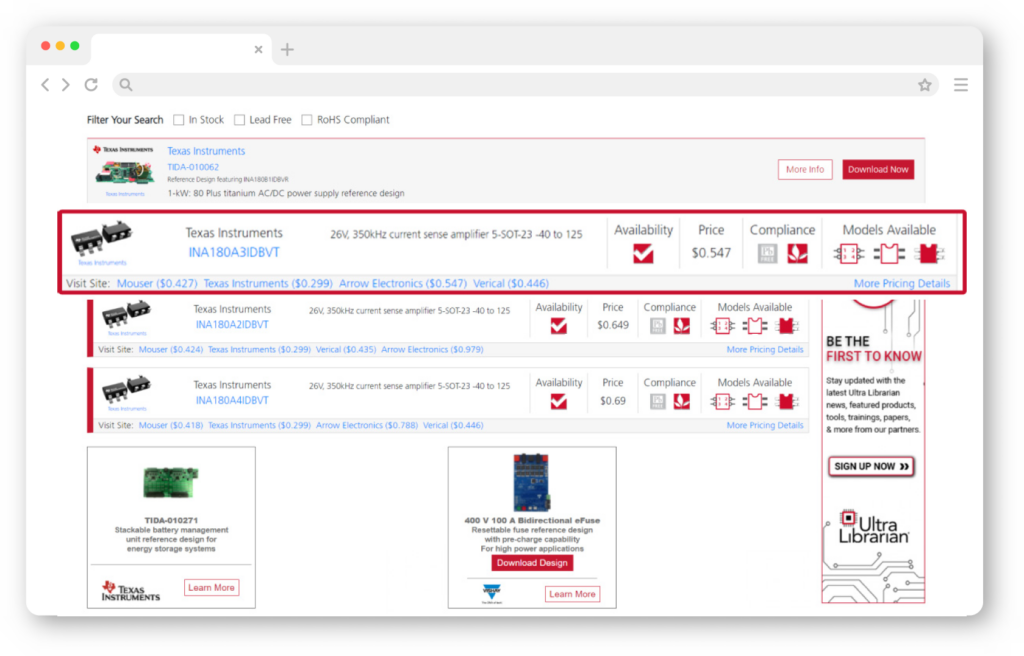Click the 3D model icon for INA180A4IDBVT
This screenshot has height=656, width=1024.
(x=786, y=401)
